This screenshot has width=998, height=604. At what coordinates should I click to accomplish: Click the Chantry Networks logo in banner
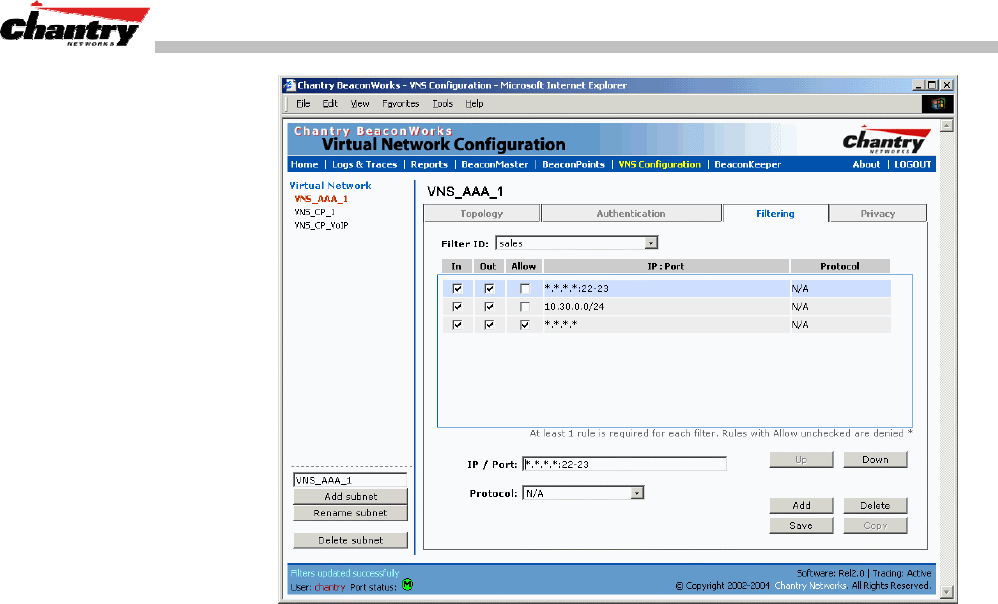coord(887,139)
